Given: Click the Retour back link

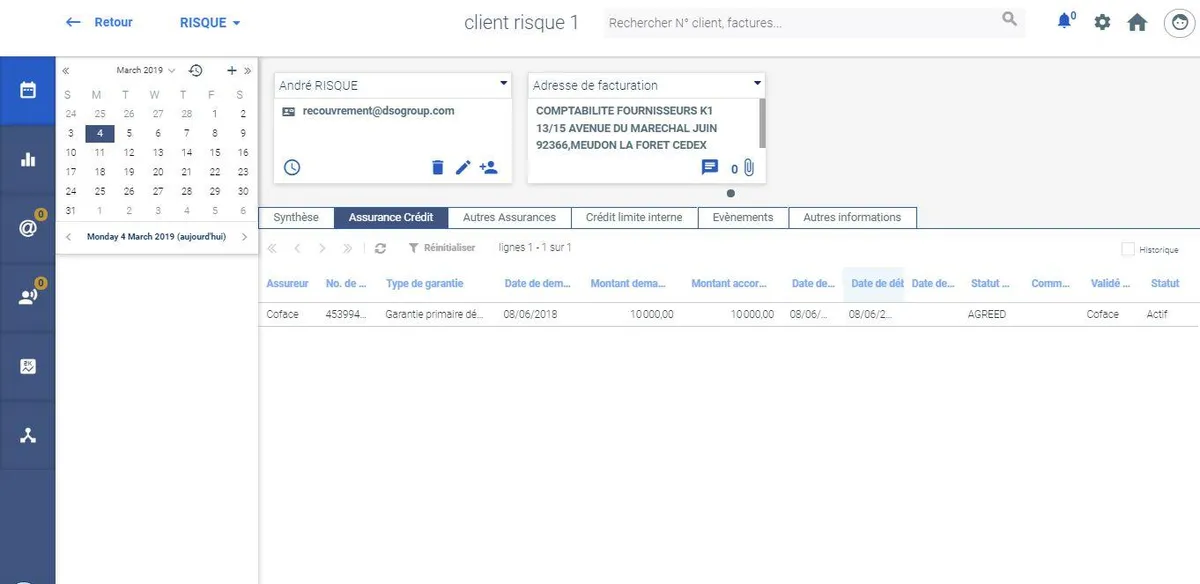Looking at the screenshot, I should (x=99, y=22).
